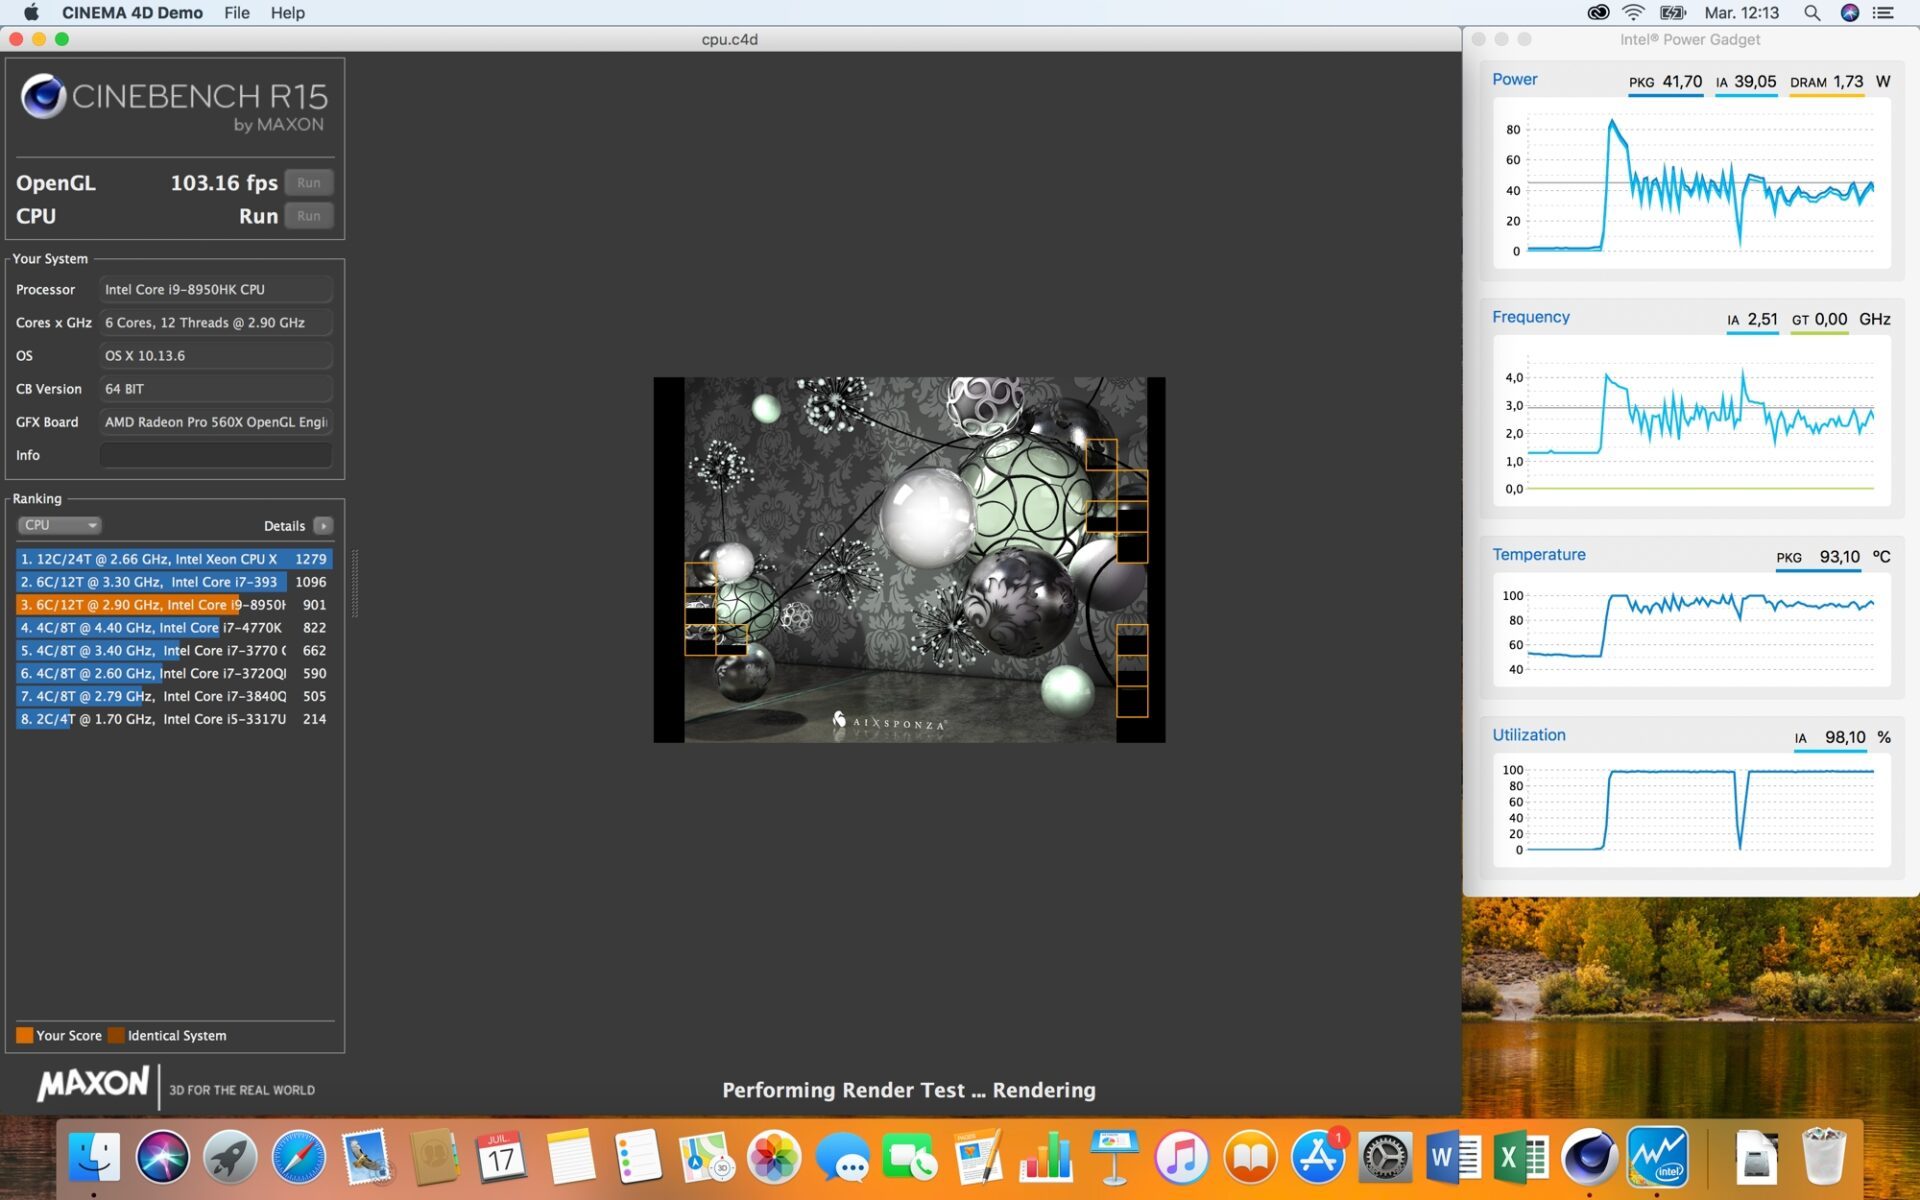The image size is (1920, 1200).
Task: Open Notes app in Dock
Action: click(570, 1157)
